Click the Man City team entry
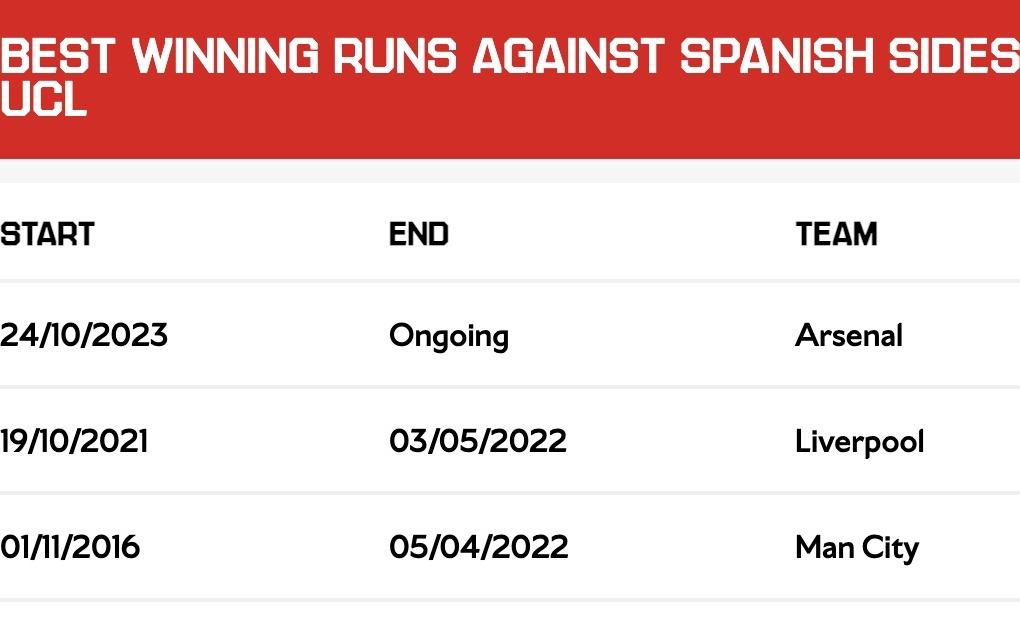 coord(856,548)
